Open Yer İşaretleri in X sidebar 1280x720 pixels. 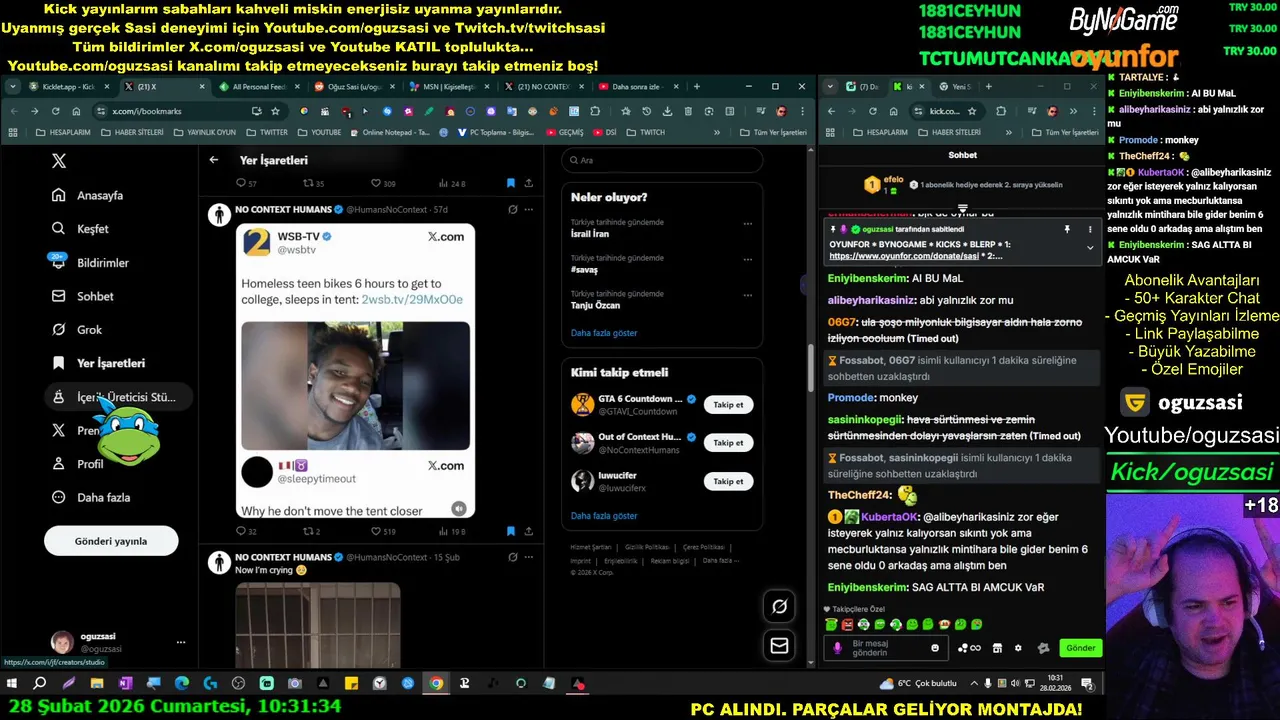coord(98,364)
